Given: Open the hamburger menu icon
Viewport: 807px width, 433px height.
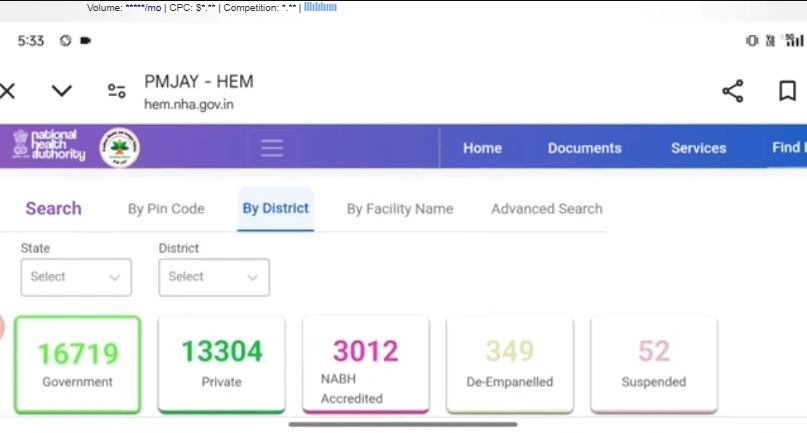Looking at the screenshot, I should [x=272, y=148].
